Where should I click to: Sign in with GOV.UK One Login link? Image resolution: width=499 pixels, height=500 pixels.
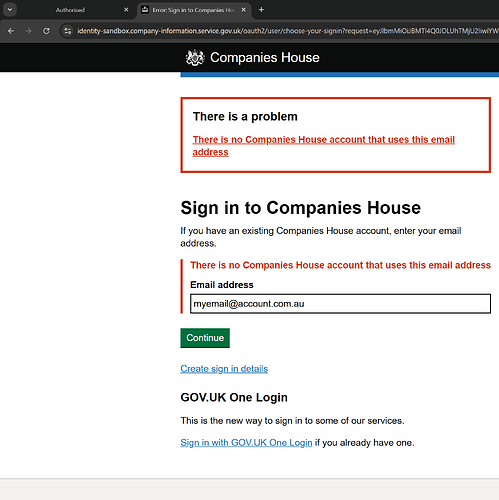[x=246, y=443]
